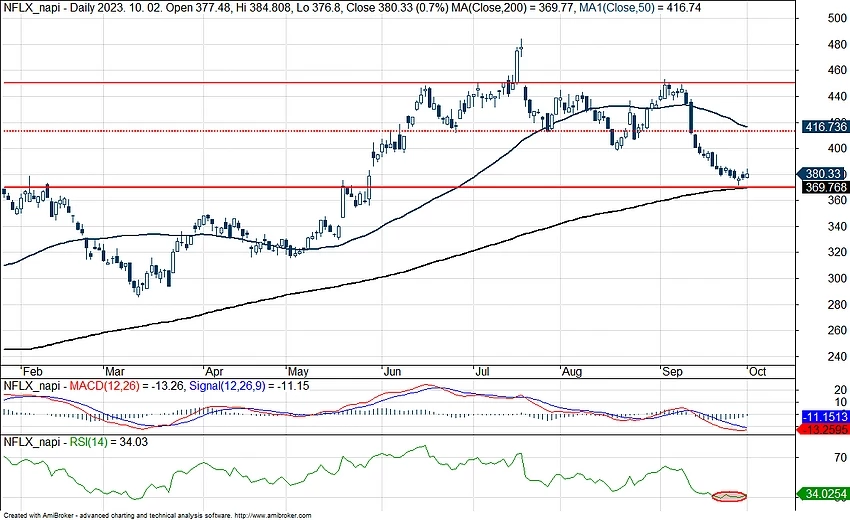Click the -13.2595 MACD value label
Viewport: 850px width, 520px height.
tap(823, 429)
